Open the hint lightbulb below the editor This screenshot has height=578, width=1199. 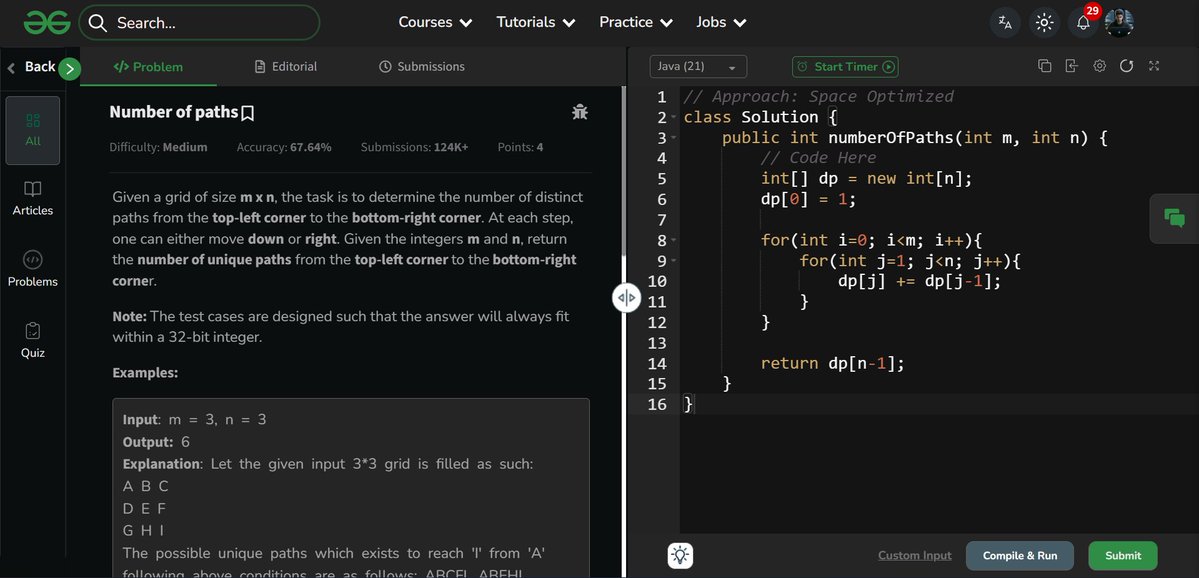click(x=679, y=555)
